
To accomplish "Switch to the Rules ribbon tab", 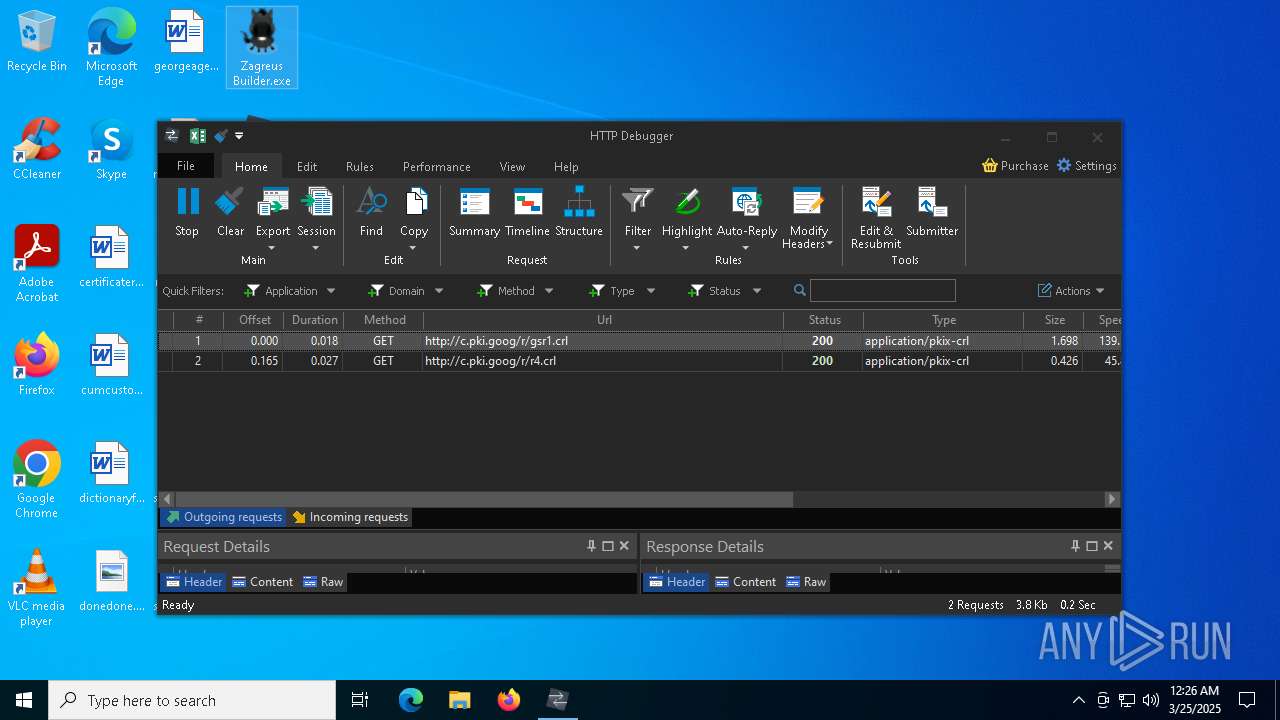I will (x=360, y=167).
